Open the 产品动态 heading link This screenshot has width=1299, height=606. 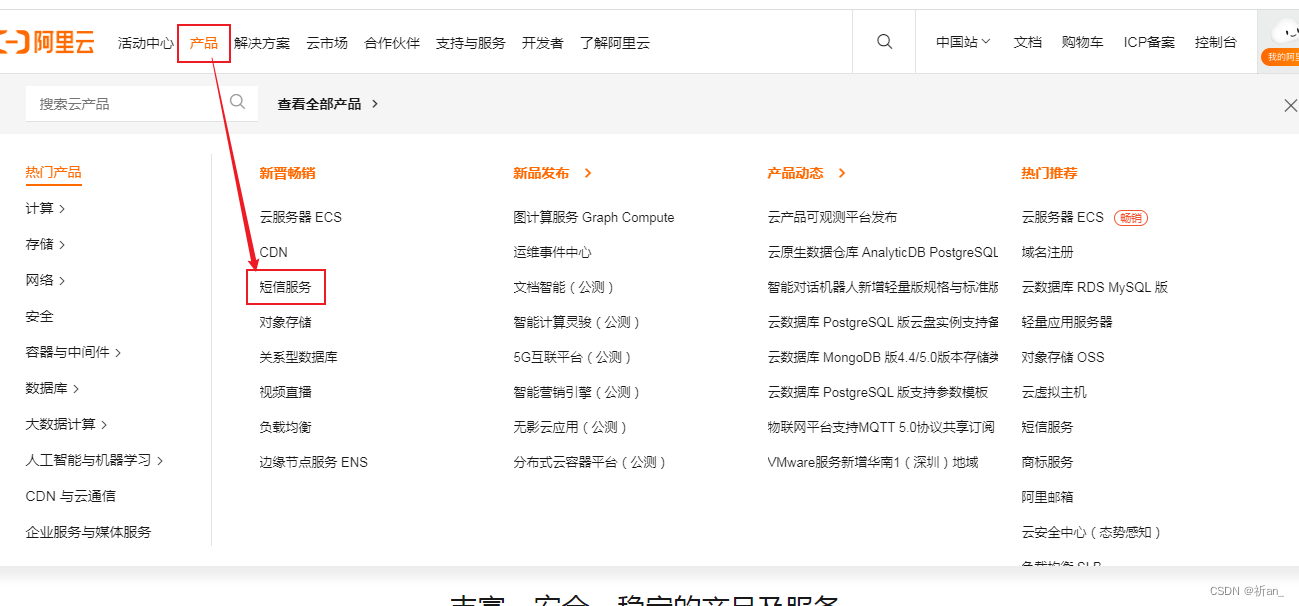(806, 173)
